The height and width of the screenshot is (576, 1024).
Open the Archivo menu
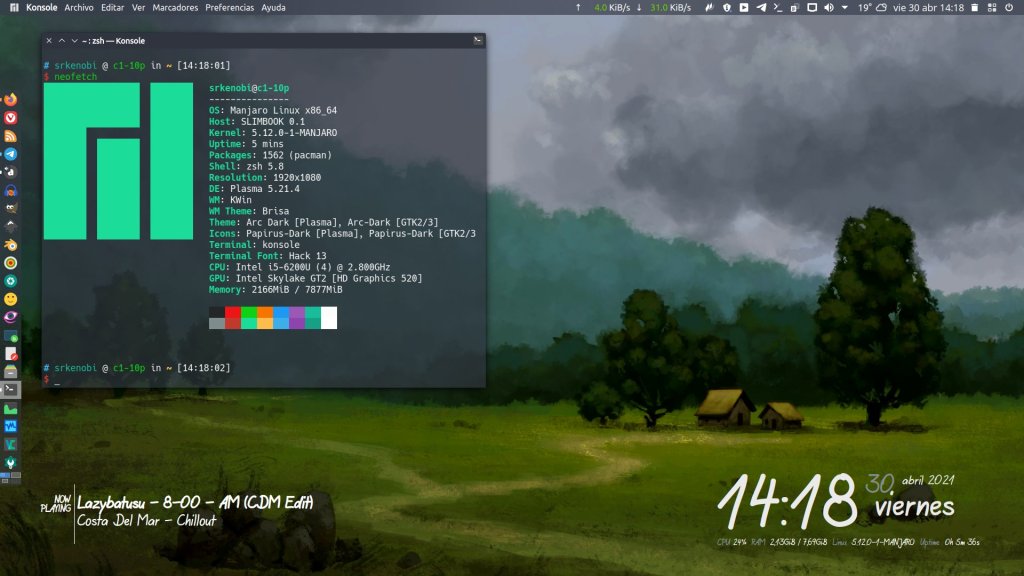click(x=79, y=7)
